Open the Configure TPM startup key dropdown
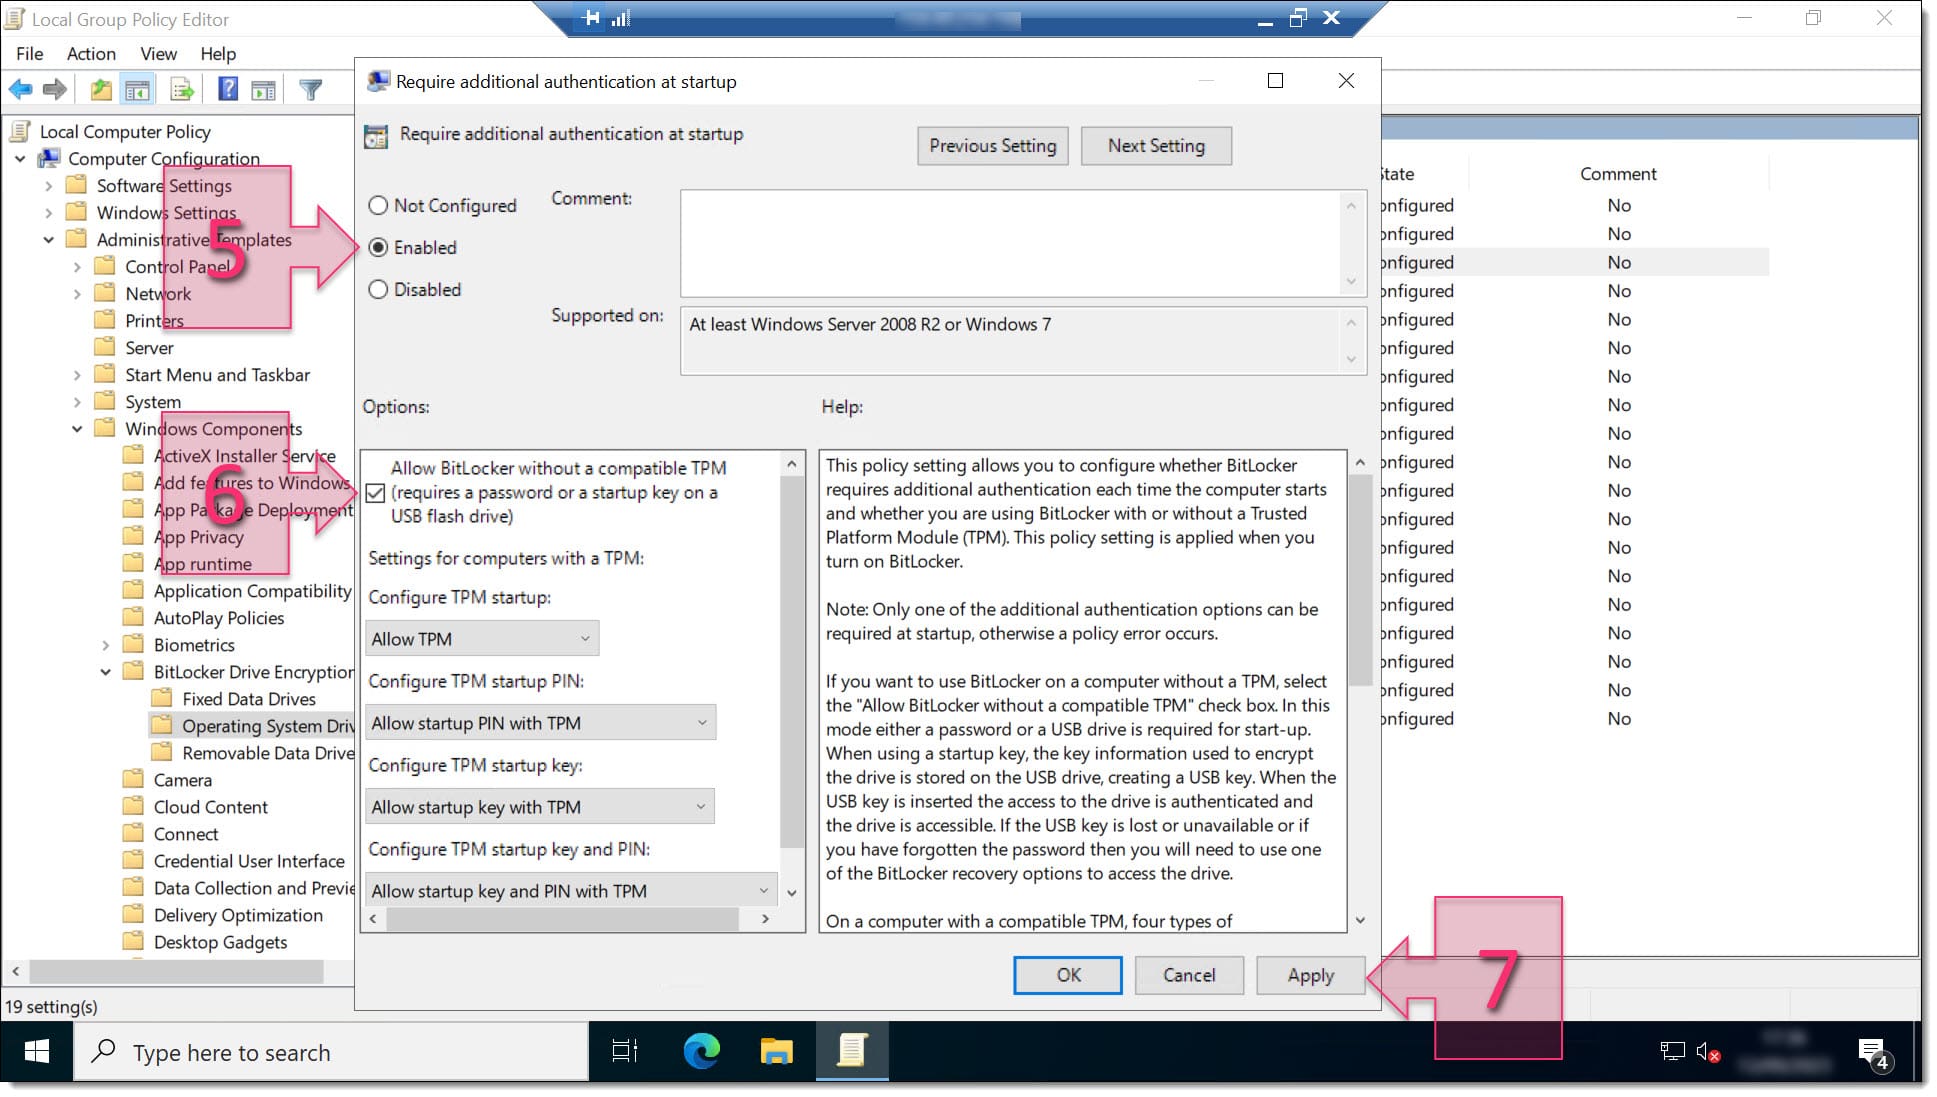Screen dimensions: 1937x1097 540,807
